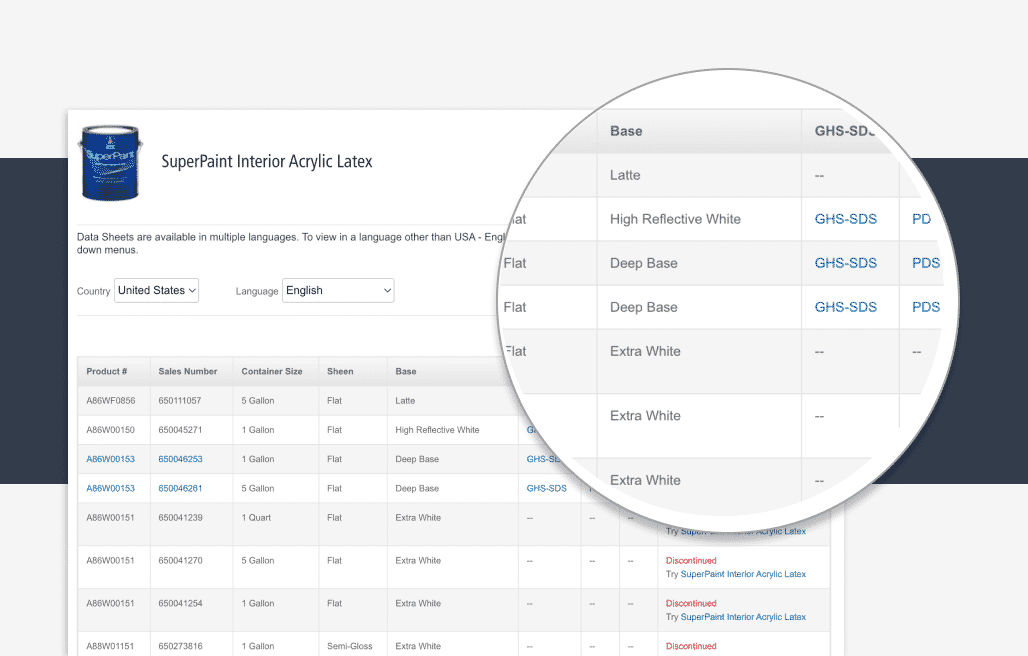Open product link A86W00153 in the 650046253 row
Viewport: 1028px width, 656px height.
pos(111,459)
